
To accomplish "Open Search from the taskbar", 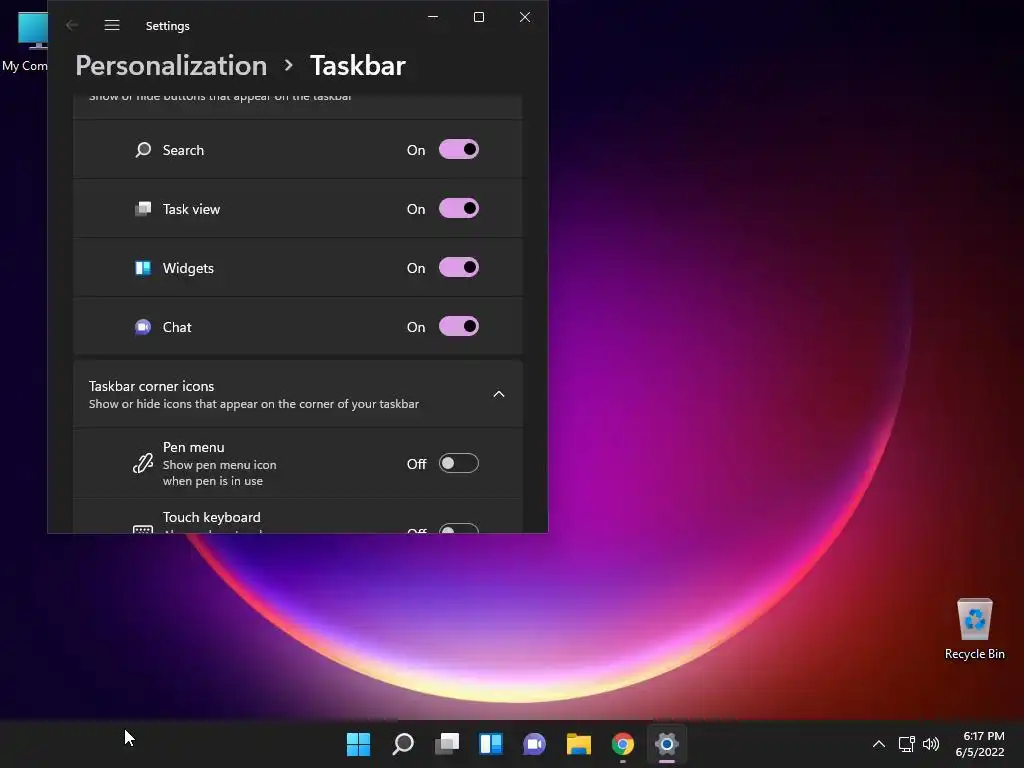I will (x=403, y=744).
